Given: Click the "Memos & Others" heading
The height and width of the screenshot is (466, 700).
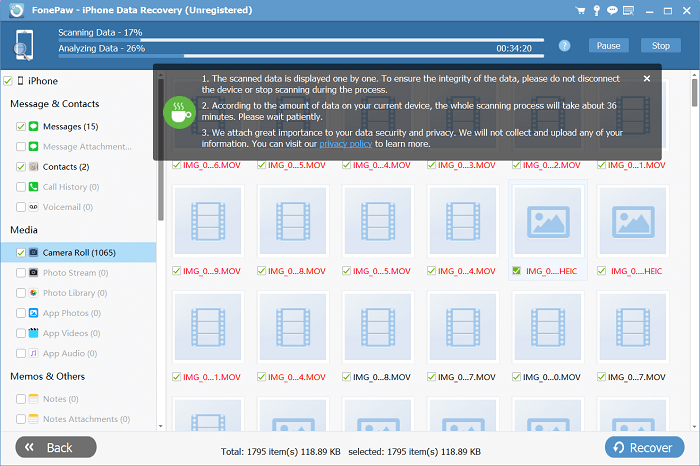Looking at the screenshot, I should 47,376.
